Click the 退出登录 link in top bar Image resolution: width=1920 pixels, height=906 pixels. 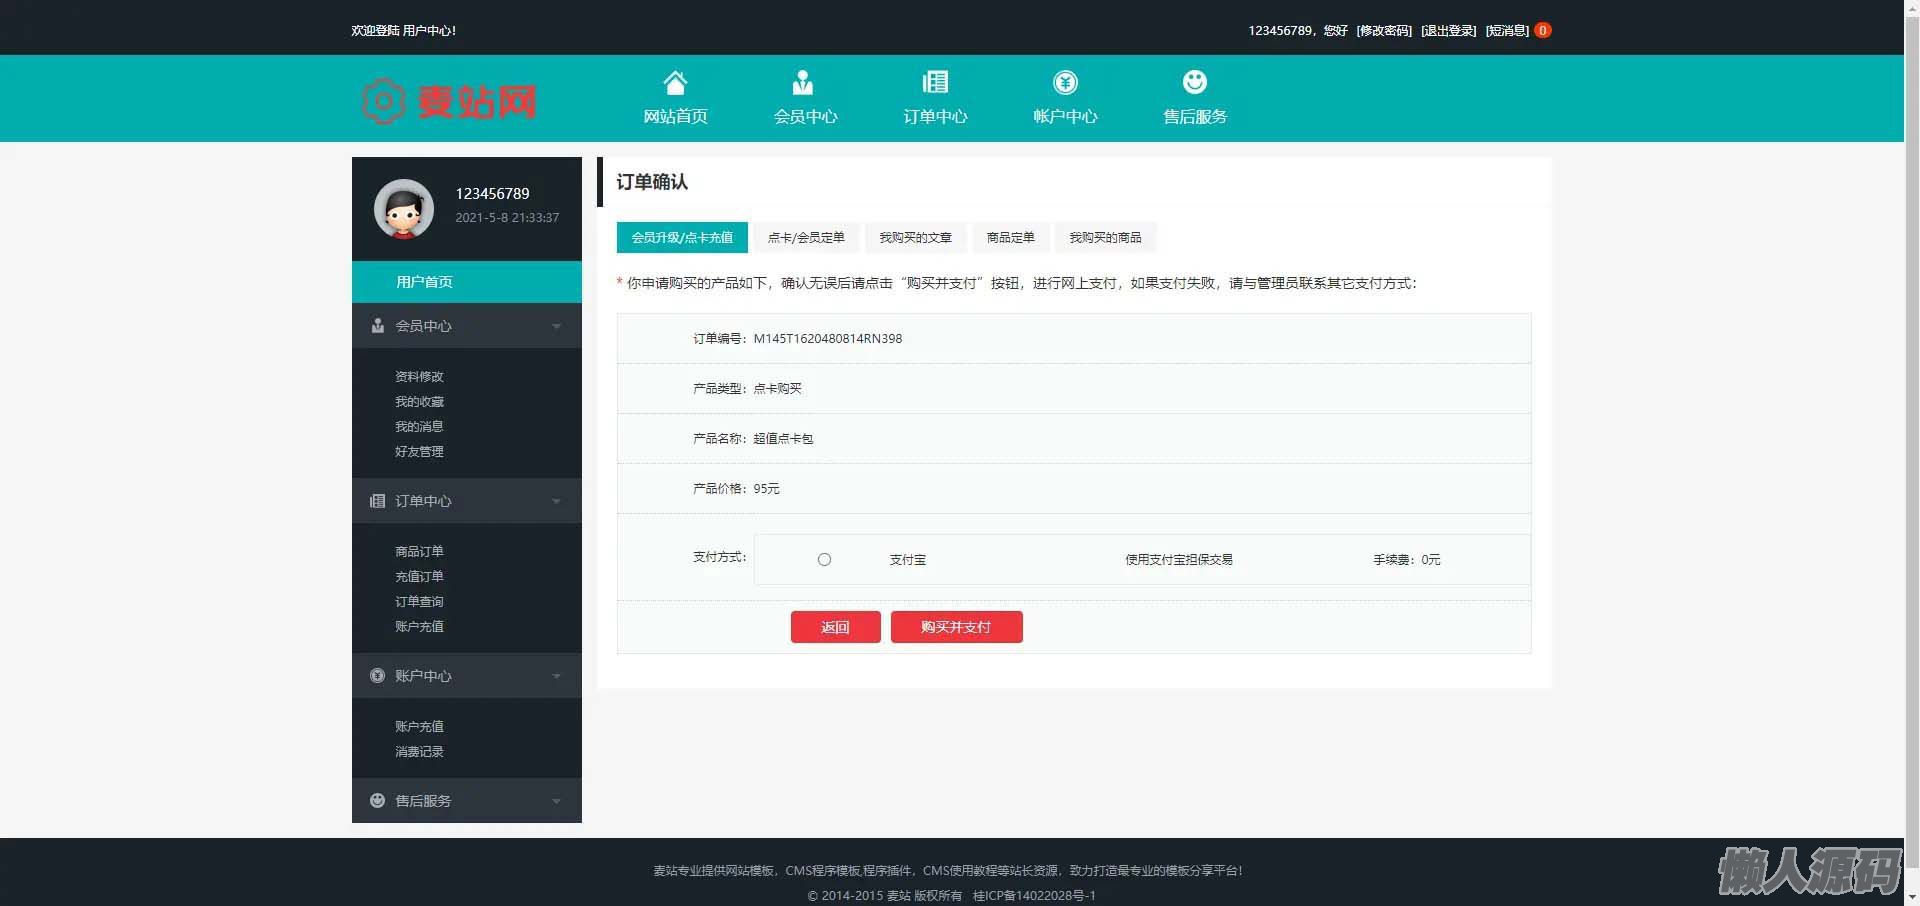[x=1448, y=30]
